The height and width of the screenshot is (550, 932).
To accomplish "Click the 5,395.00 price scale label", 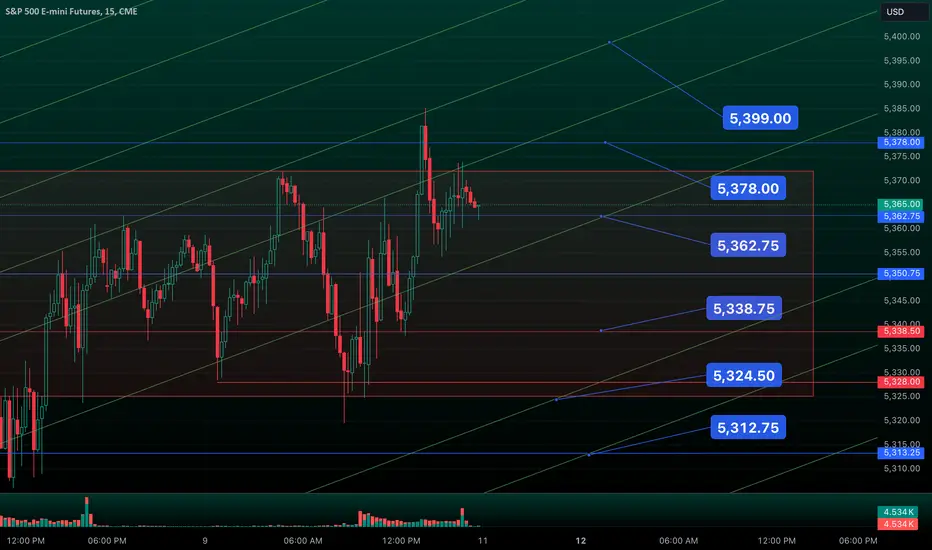I will (902, 61).
